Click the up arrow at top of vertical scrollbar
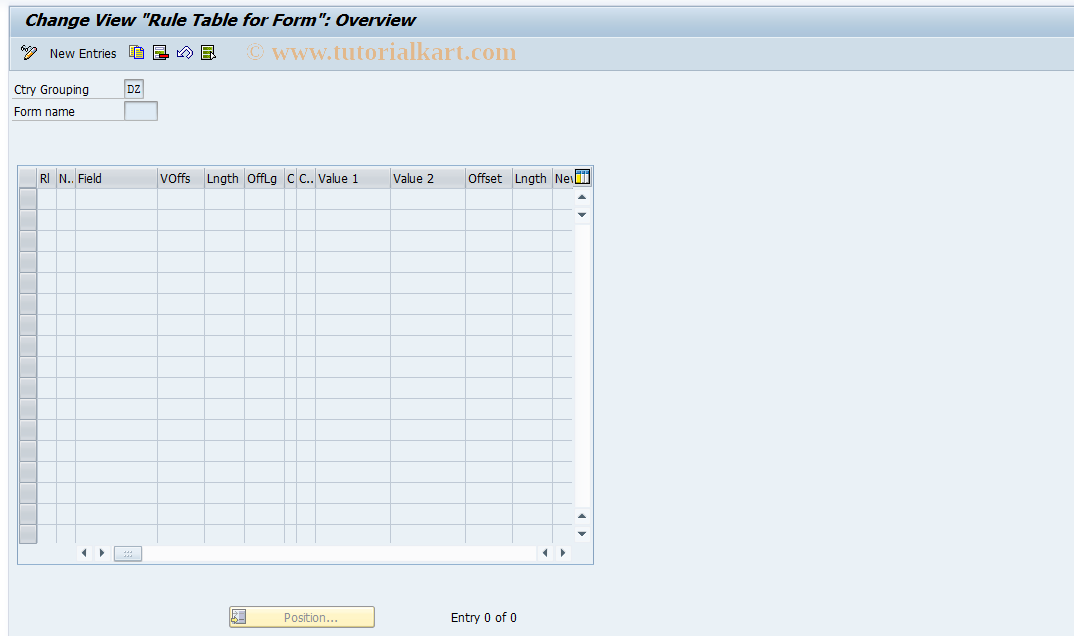 point(582,197)
